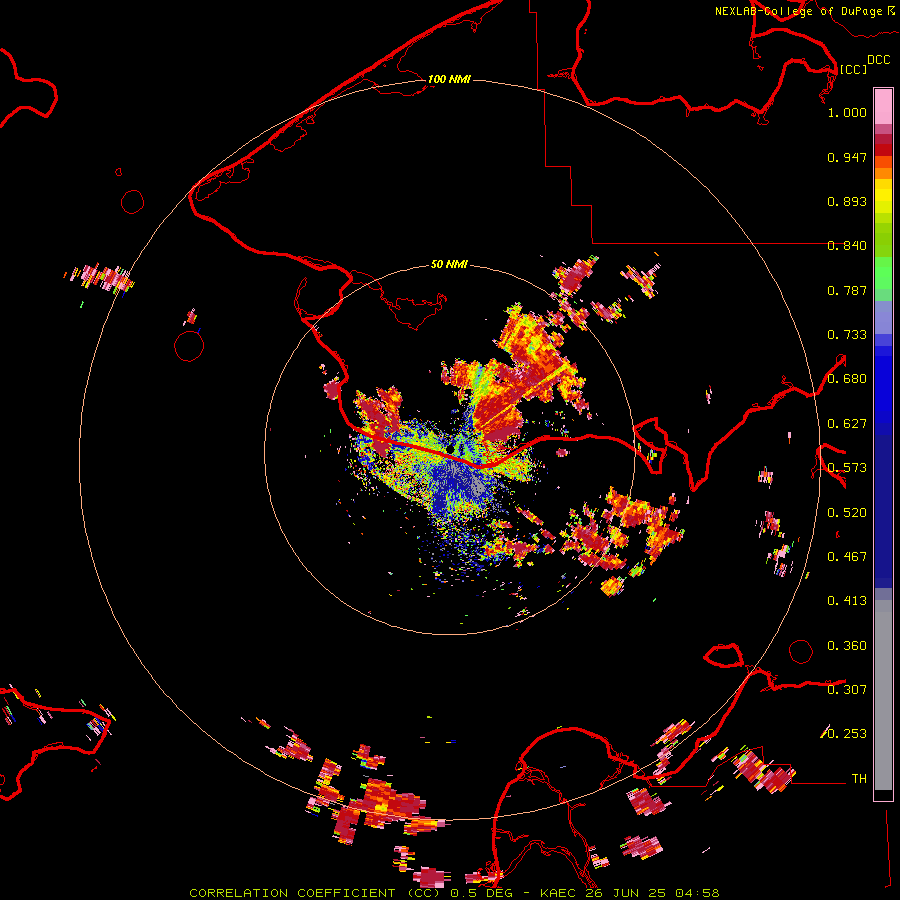Screen dimensions: 900x900
Task: Click the 0.307 scale value
Action: 847,690
